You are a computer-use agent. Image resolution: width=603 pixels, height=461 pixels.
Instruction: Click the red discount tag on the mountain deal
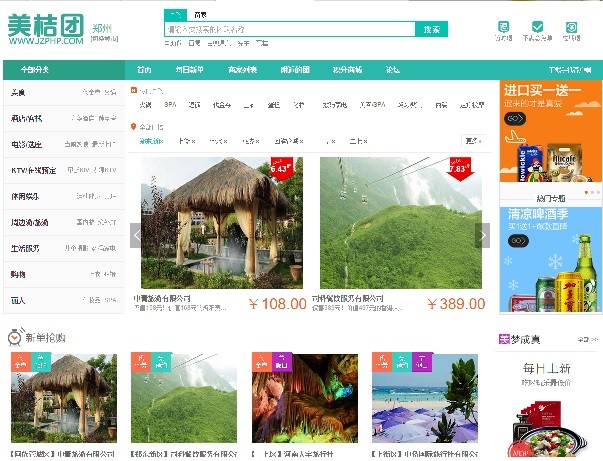pos(460,168)
